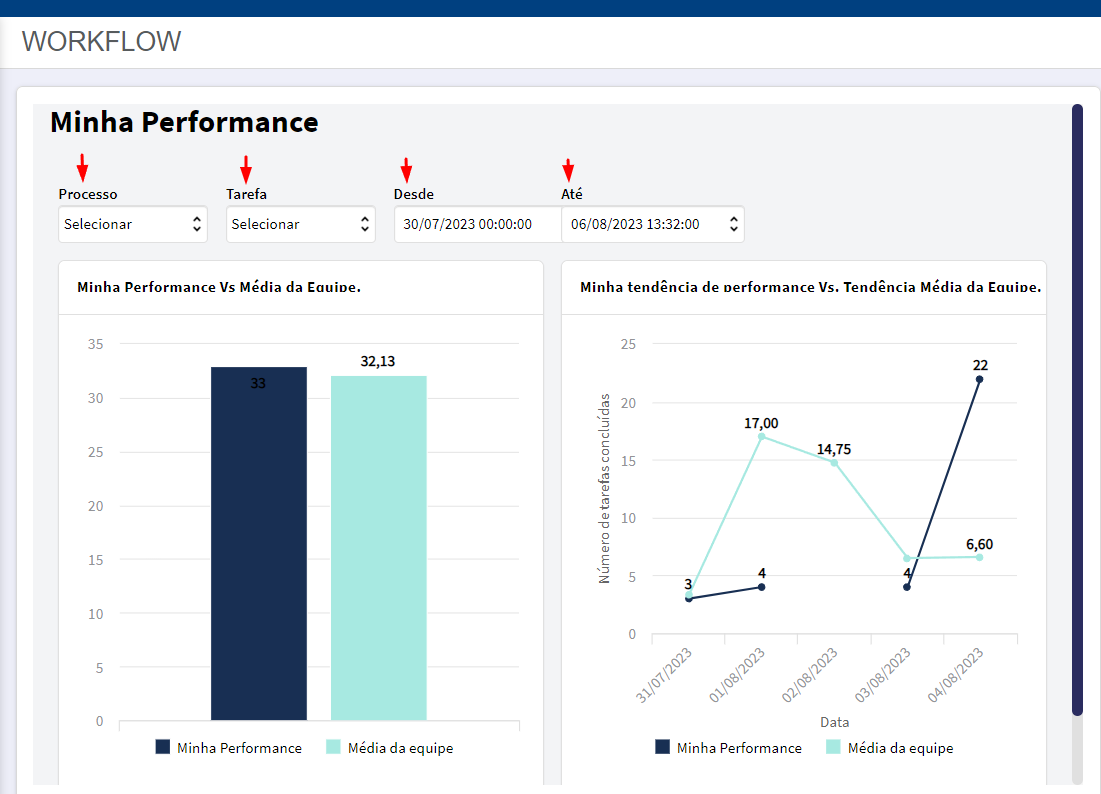Toggle Minha Performance legend swatch in line chart
Viewport: 1101px width, 794px height.
[x=662, y=747]
